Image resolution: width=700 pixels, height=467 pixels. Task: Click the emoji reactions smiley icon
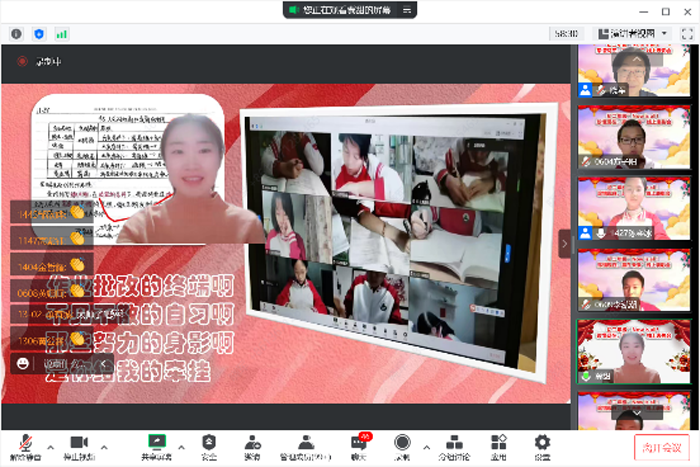coord(23,364)
